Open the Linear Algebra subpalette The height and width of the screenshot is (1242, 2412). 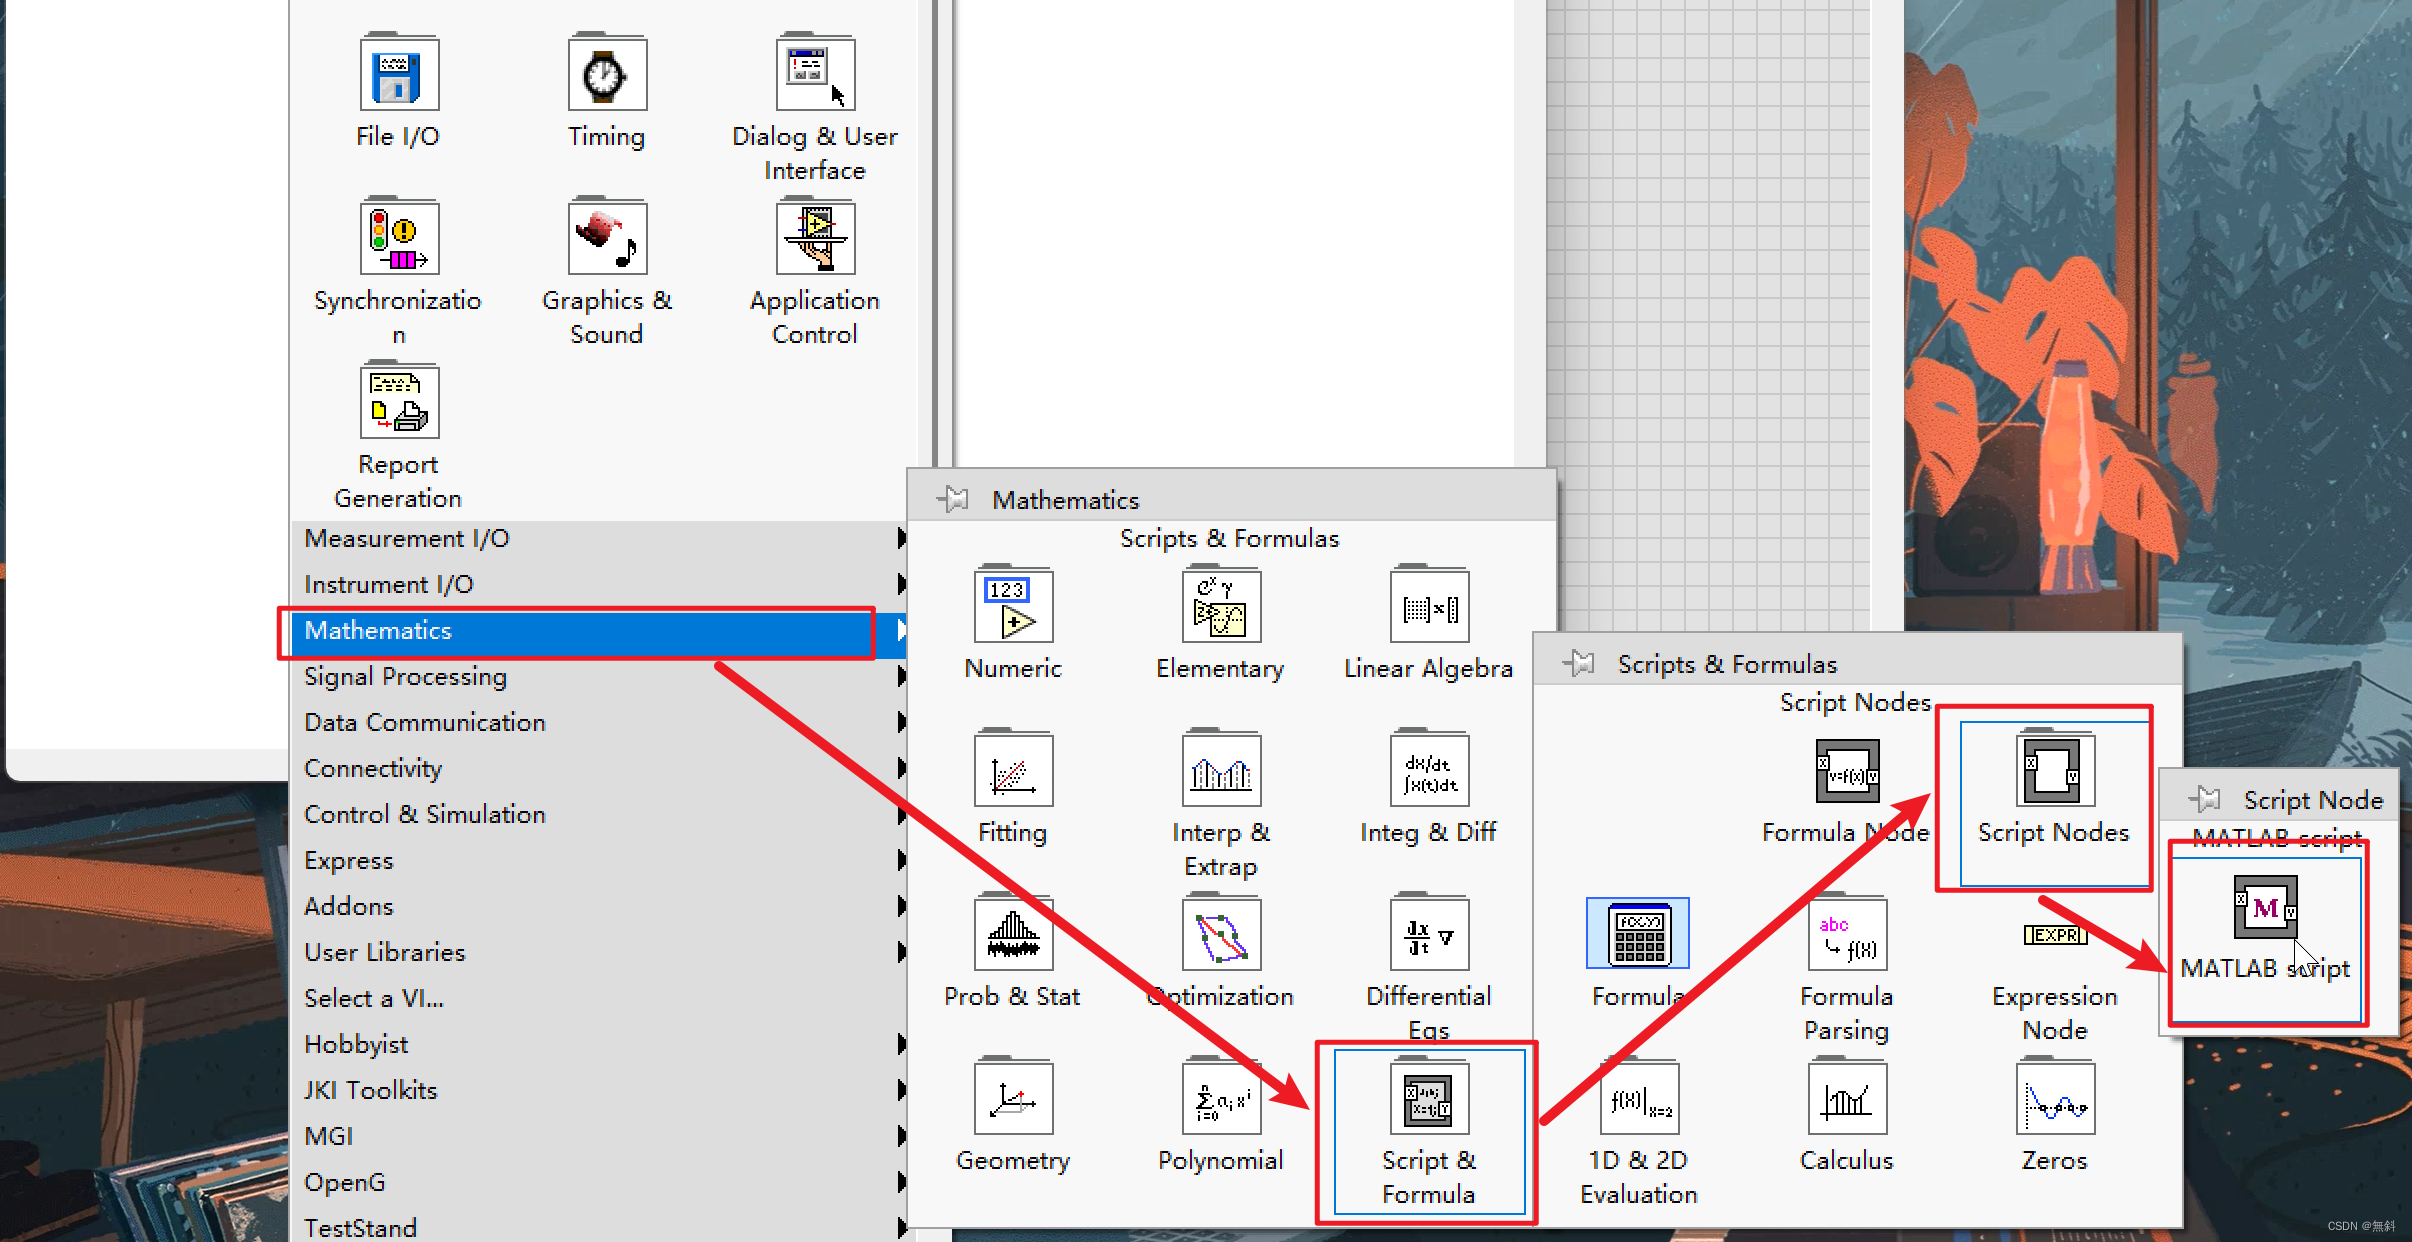coord(1429,607)
